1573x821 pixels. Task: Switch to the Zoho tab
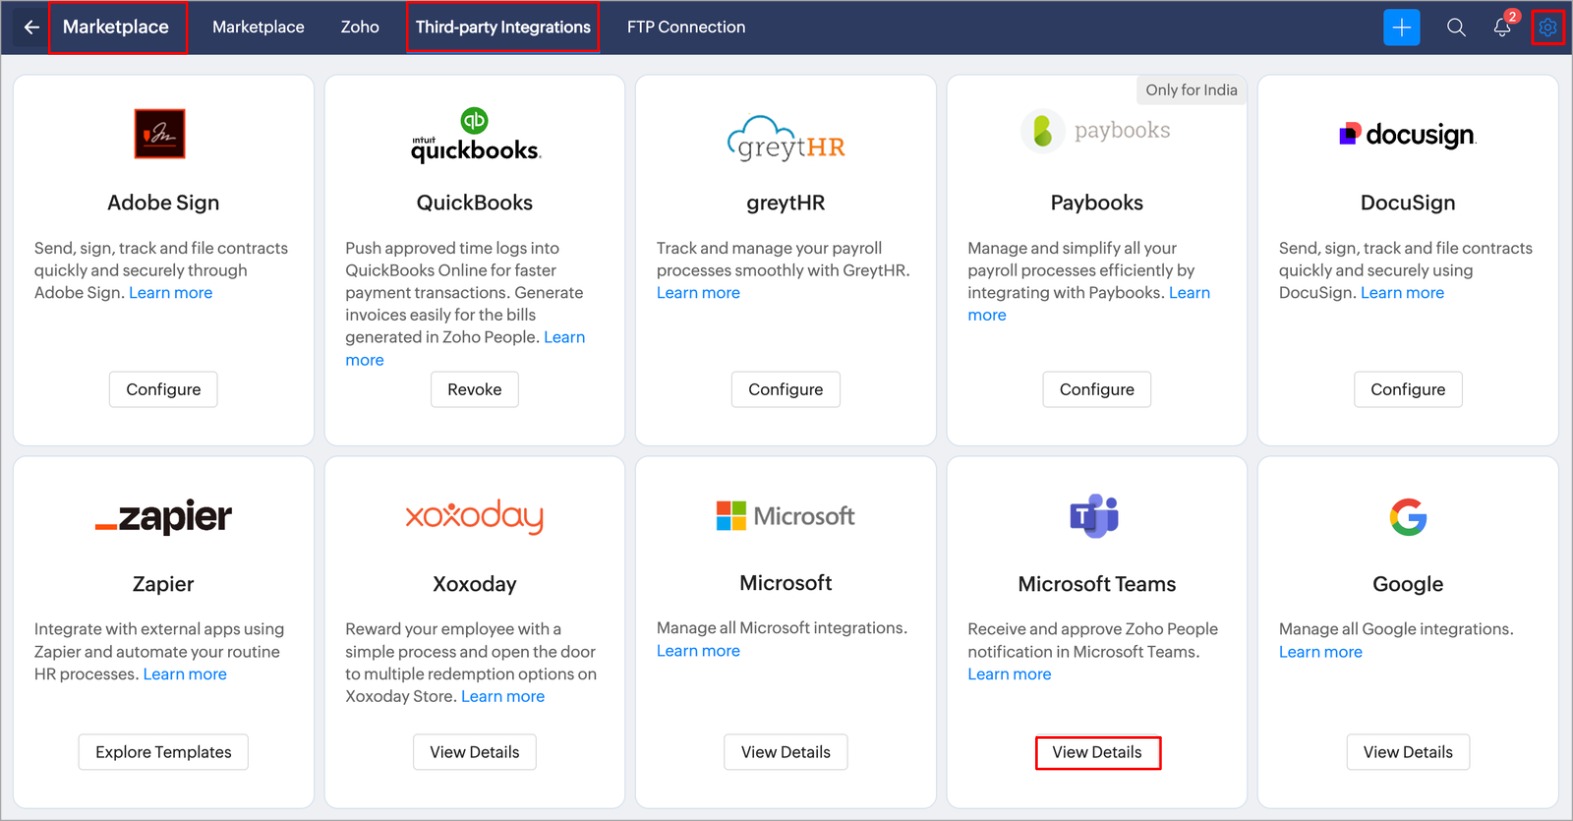[x=360, y=27]
